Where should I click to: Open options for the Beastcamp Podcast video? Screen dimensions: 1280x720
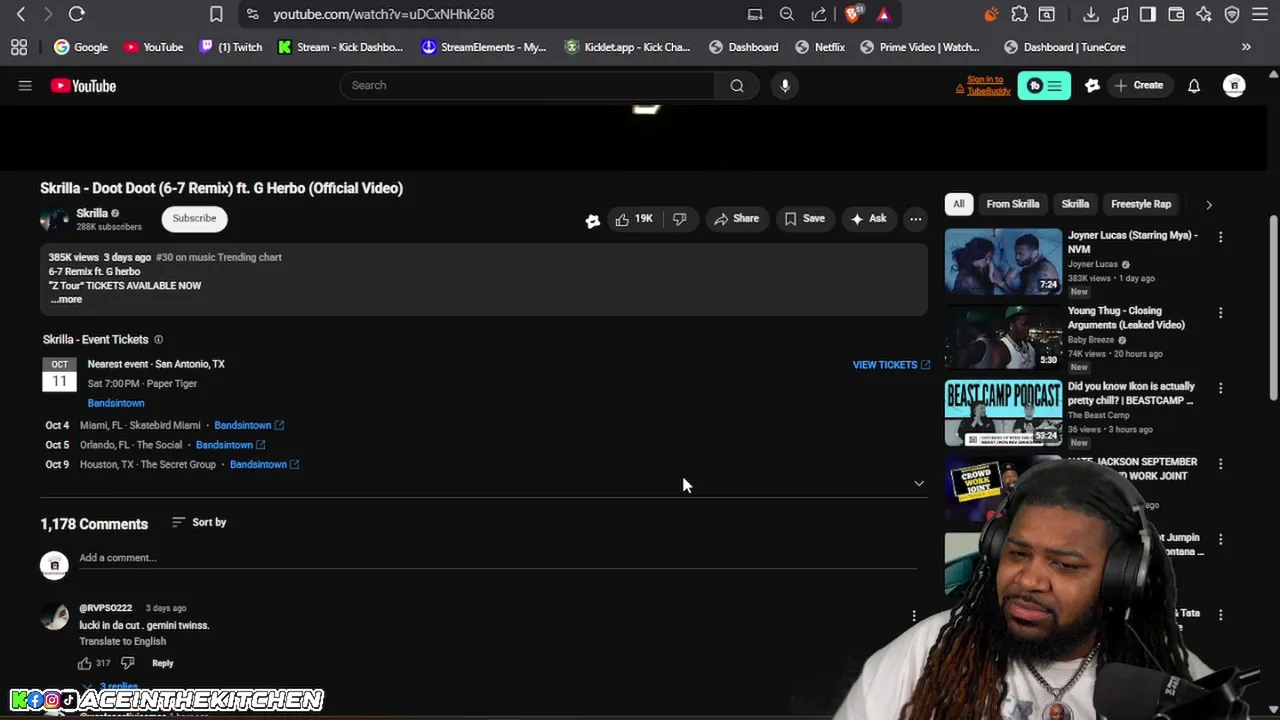pyautogui.click(x=1220, y=388)
